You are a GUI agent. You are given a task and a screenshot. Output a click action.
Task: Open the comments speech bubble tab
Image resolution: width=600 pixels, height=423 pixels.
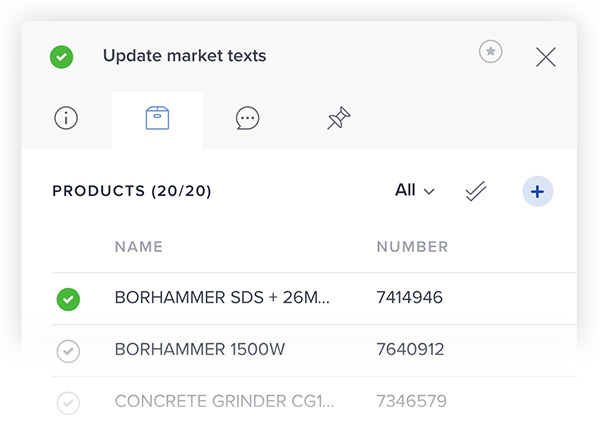pos(248,119)
